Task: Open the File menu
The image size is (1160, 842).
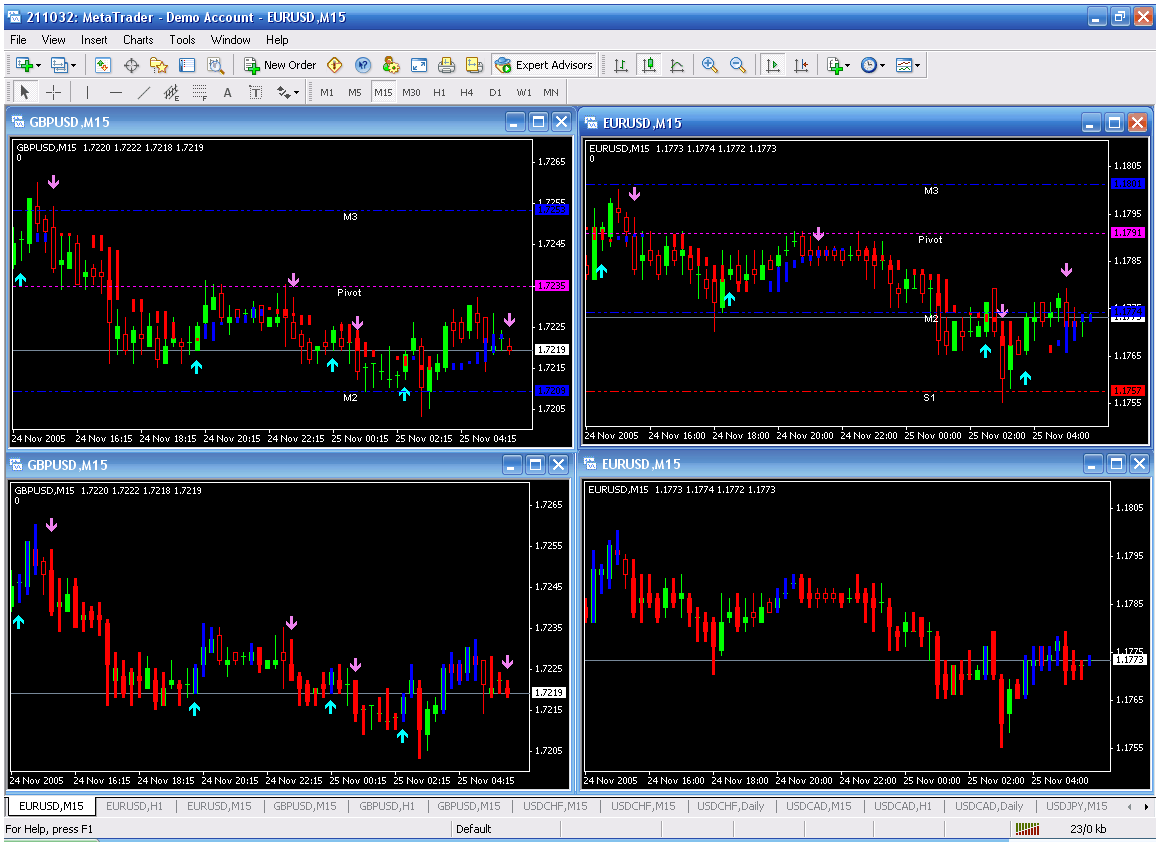Action: pyautogui.click(x=18, y=40)
